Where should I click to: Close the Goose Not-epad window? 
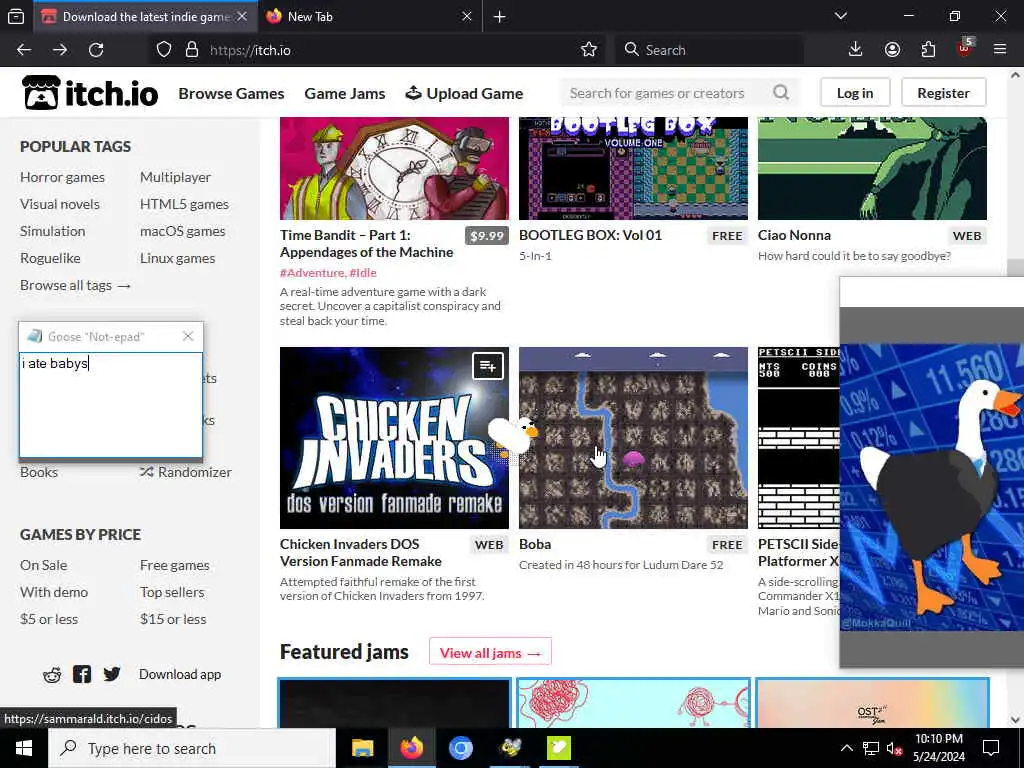pos(188,336)
